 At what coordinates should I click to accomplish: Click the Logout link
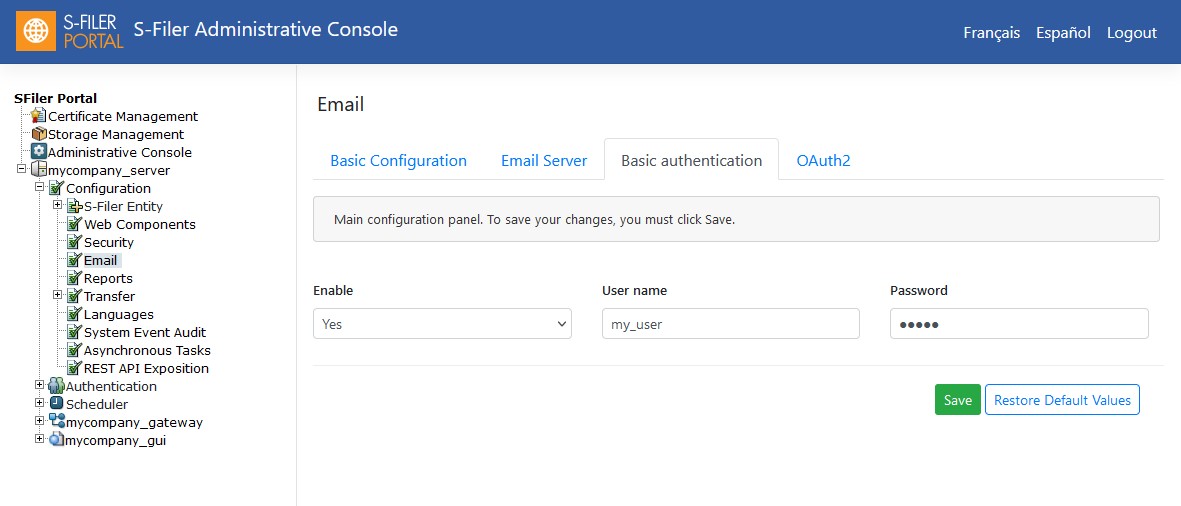(1131, 33)
